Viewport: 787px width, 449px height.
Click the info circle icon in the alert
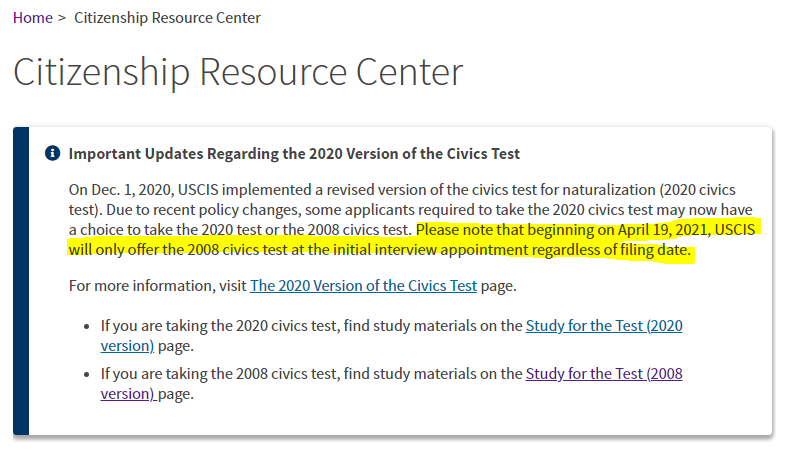coord(52,153)
